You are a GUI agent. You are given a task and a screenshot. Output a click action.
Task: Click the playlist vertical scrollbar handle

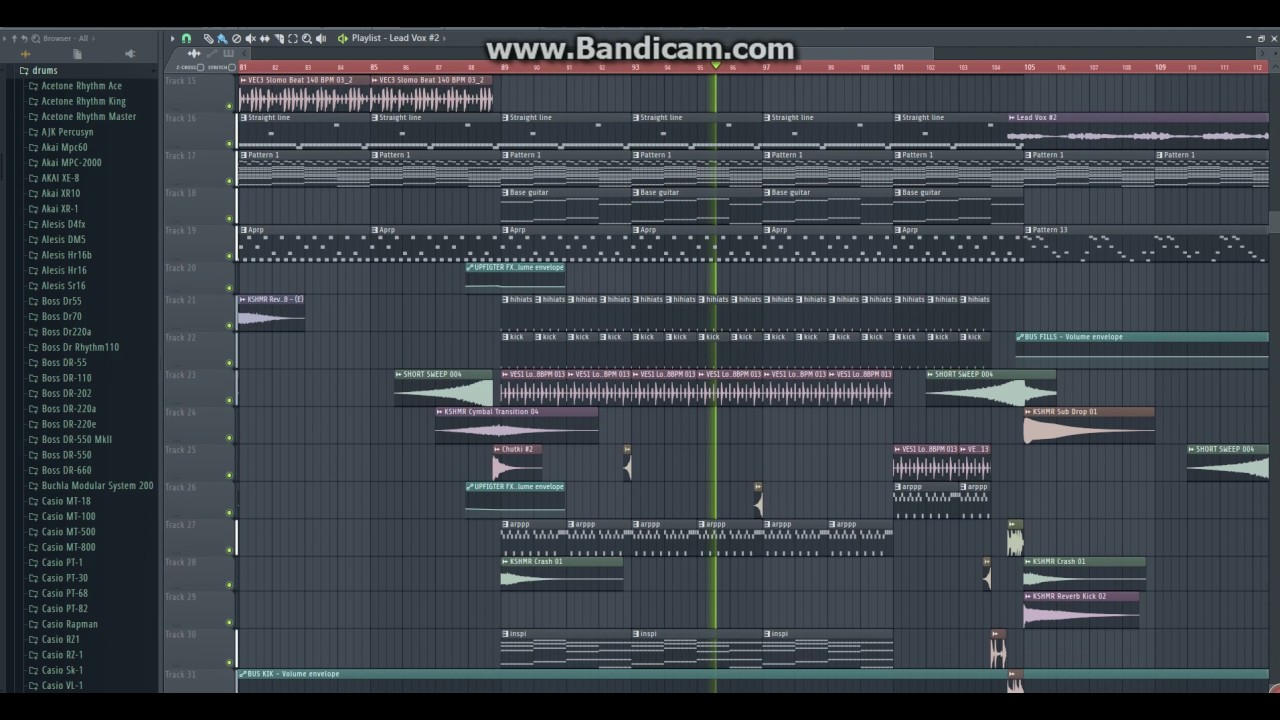pyautogui.click(x=1274, y=220)
